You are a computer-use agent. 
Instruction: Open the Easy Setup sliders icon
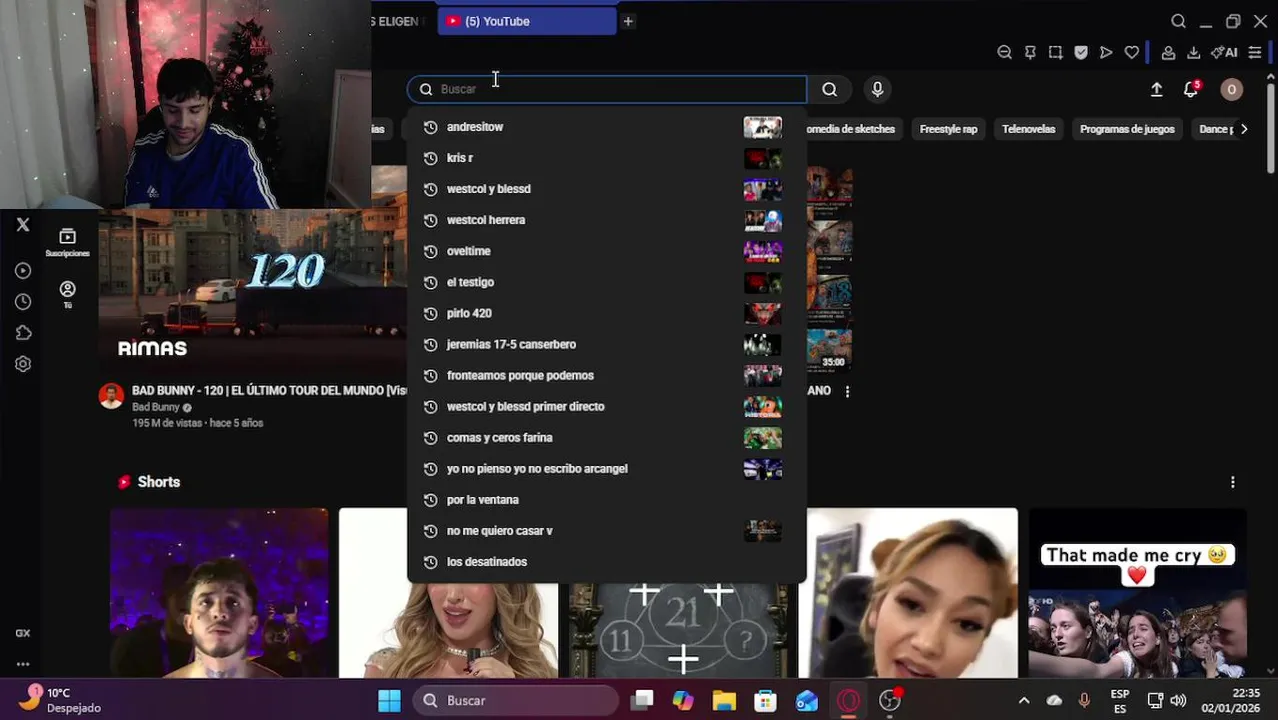click(1254, 52)
